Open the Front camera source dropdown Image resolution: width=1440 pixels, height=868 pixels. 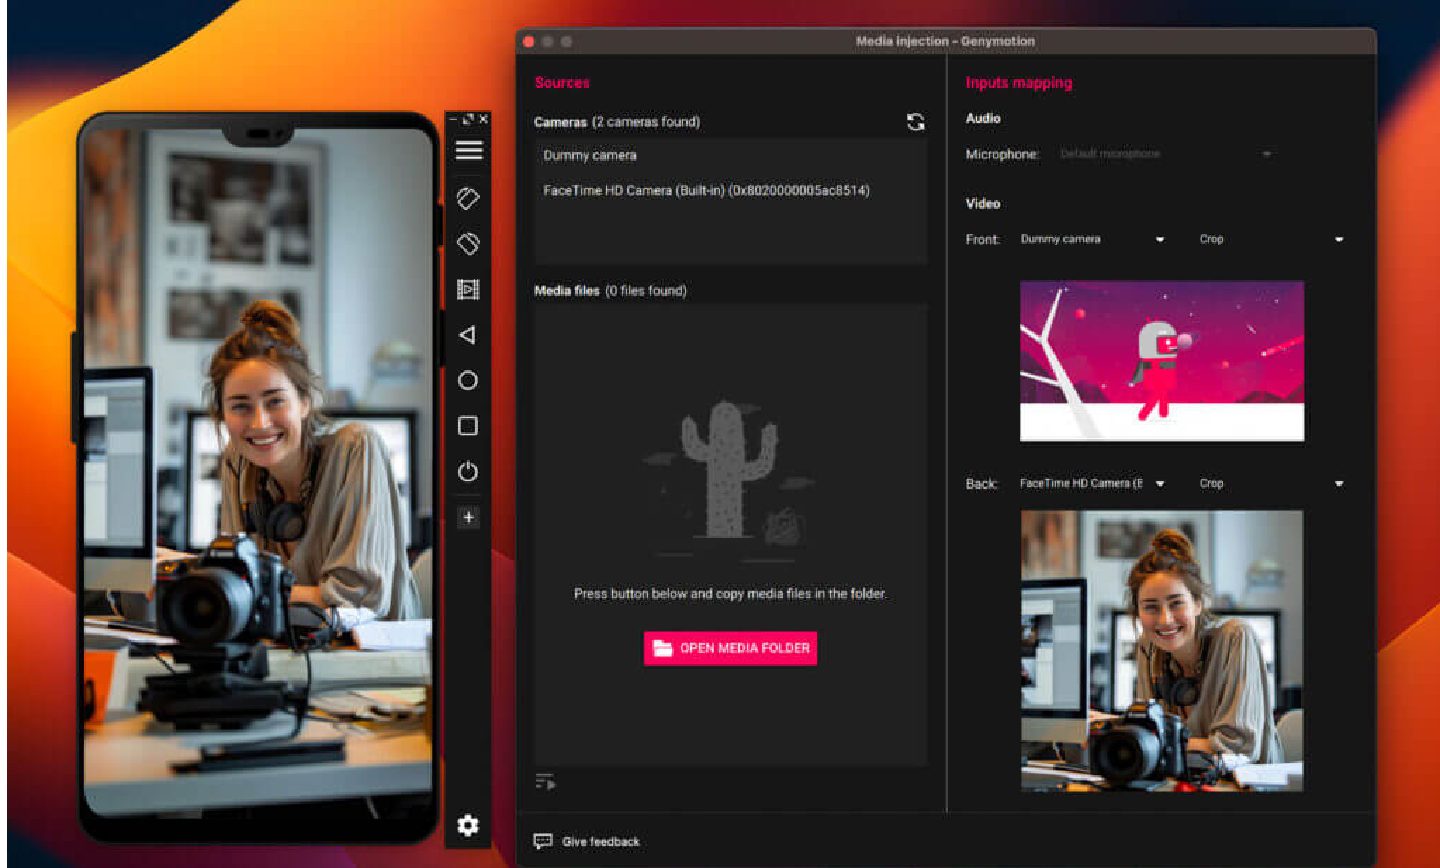tap(1092, 239)
